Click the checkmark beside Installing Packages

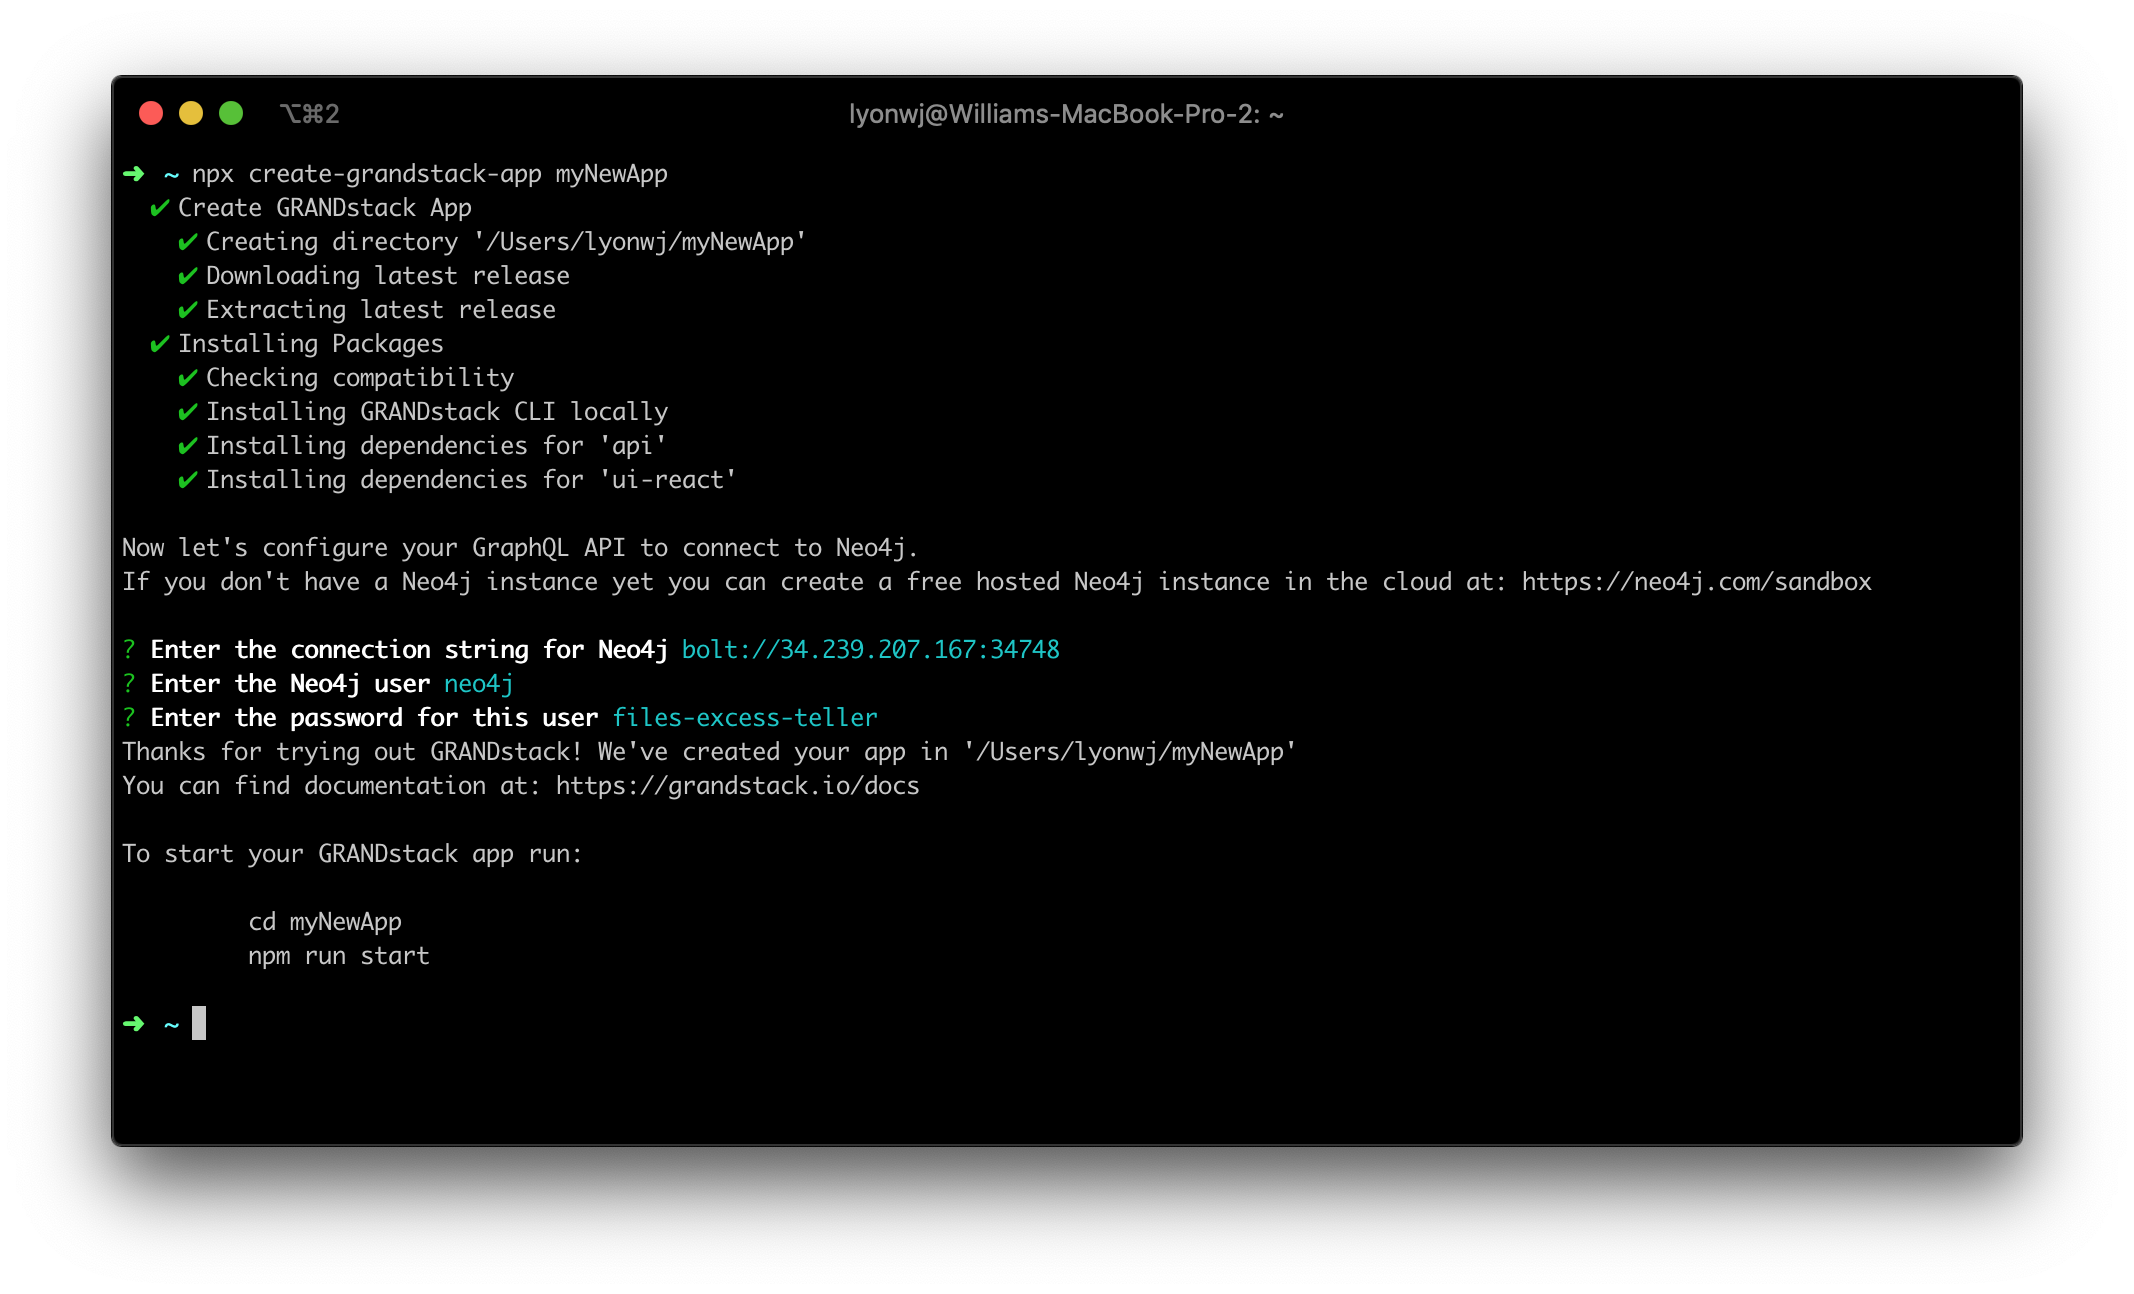click(159, 344)
